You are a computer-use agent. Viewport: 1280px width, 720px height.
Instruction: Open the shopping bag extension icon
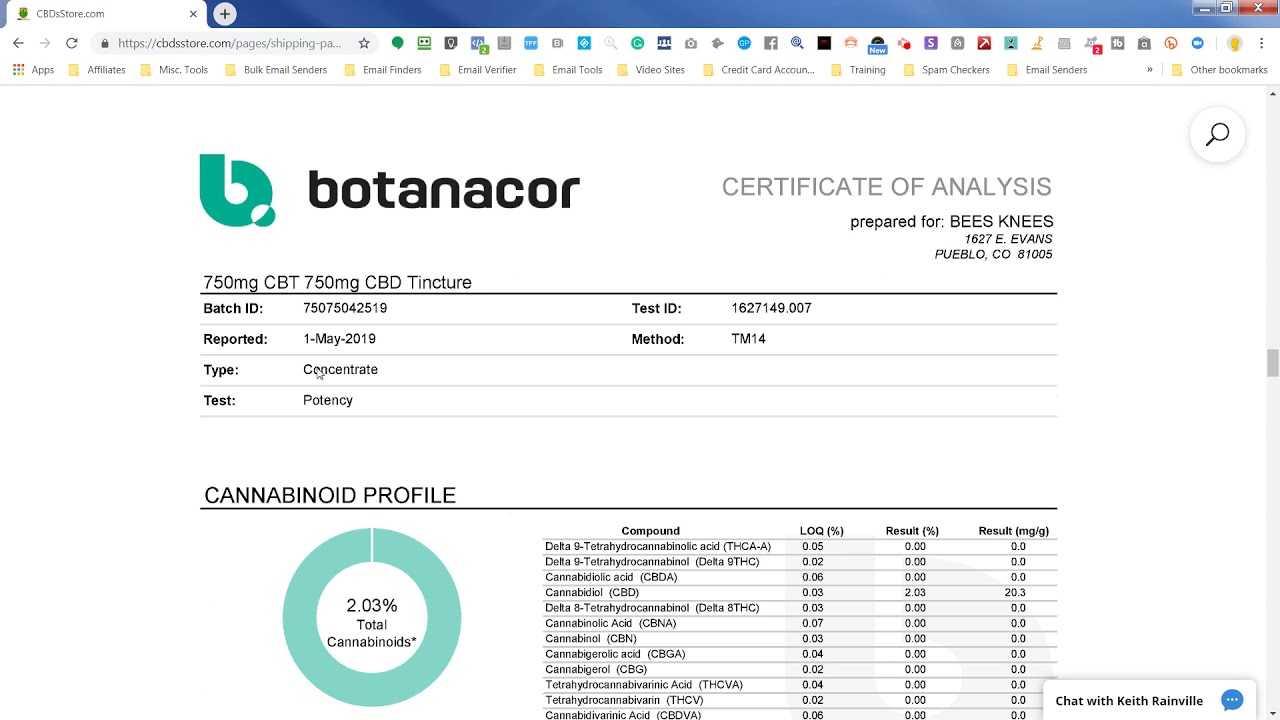point(1144,43)
